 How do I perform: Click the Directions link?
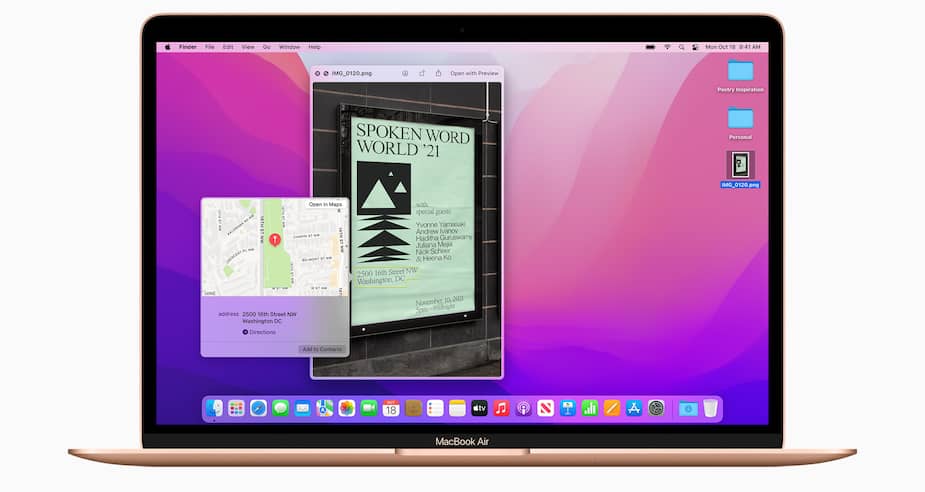261,332
